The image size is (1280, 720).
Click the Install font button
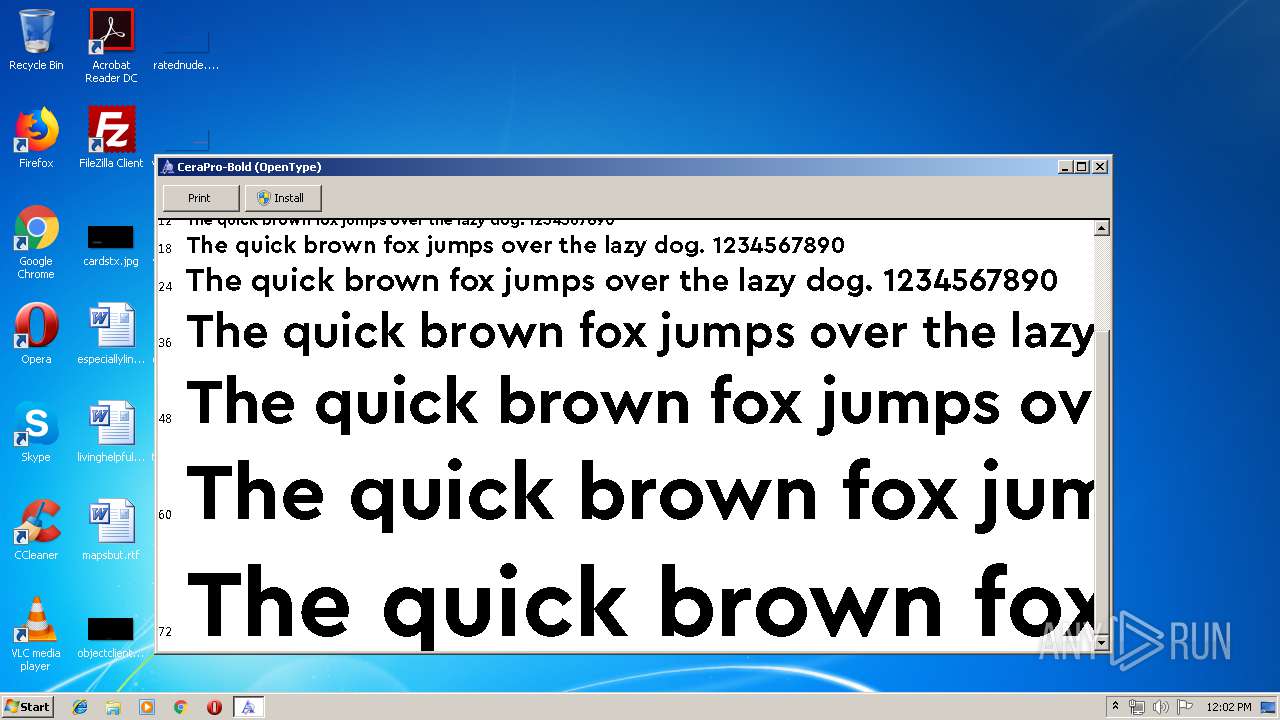click(283, 198)
